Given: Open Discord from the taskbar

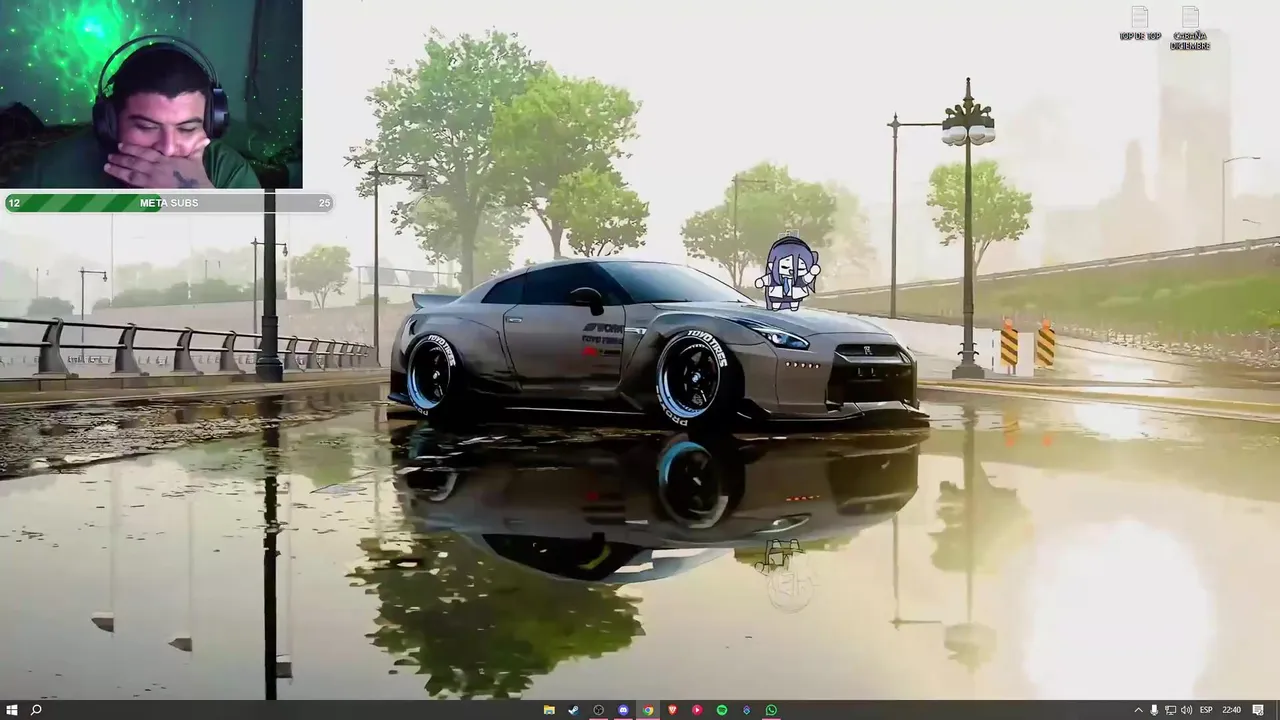Looking at the screenshot, I should [x=624, y=710].
